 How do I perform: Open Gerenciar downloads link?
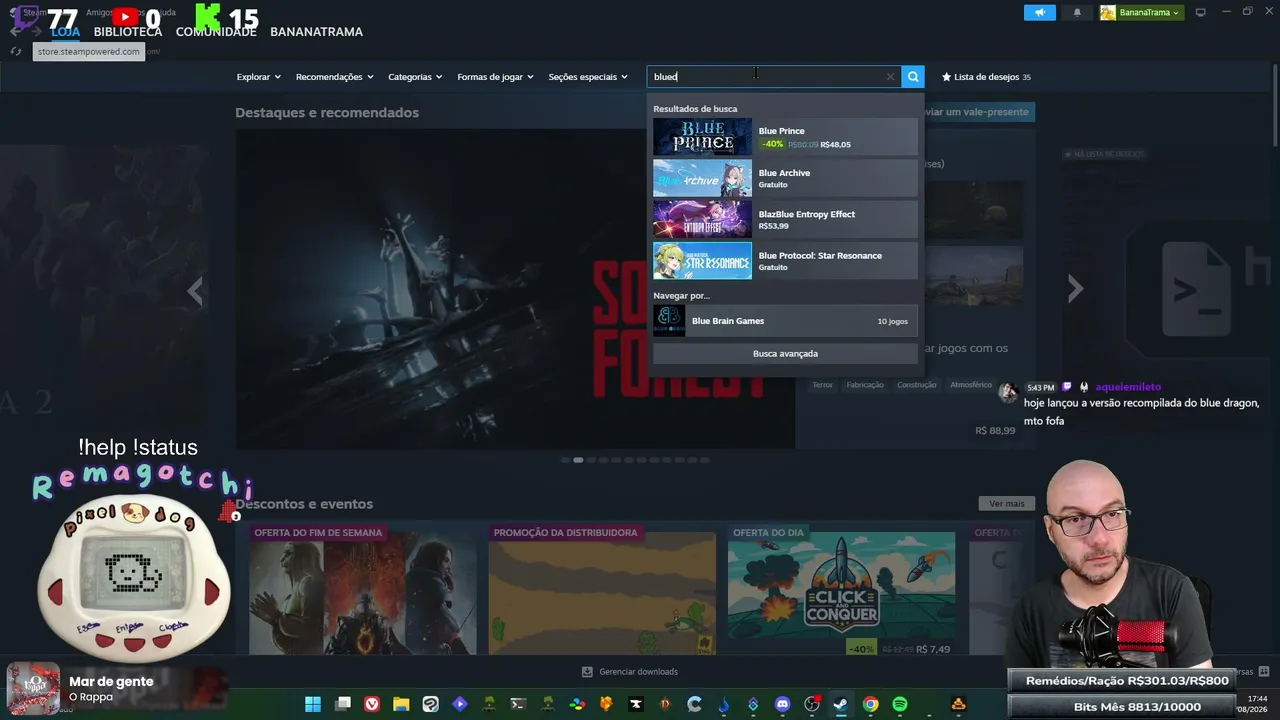tap(638, 672)
